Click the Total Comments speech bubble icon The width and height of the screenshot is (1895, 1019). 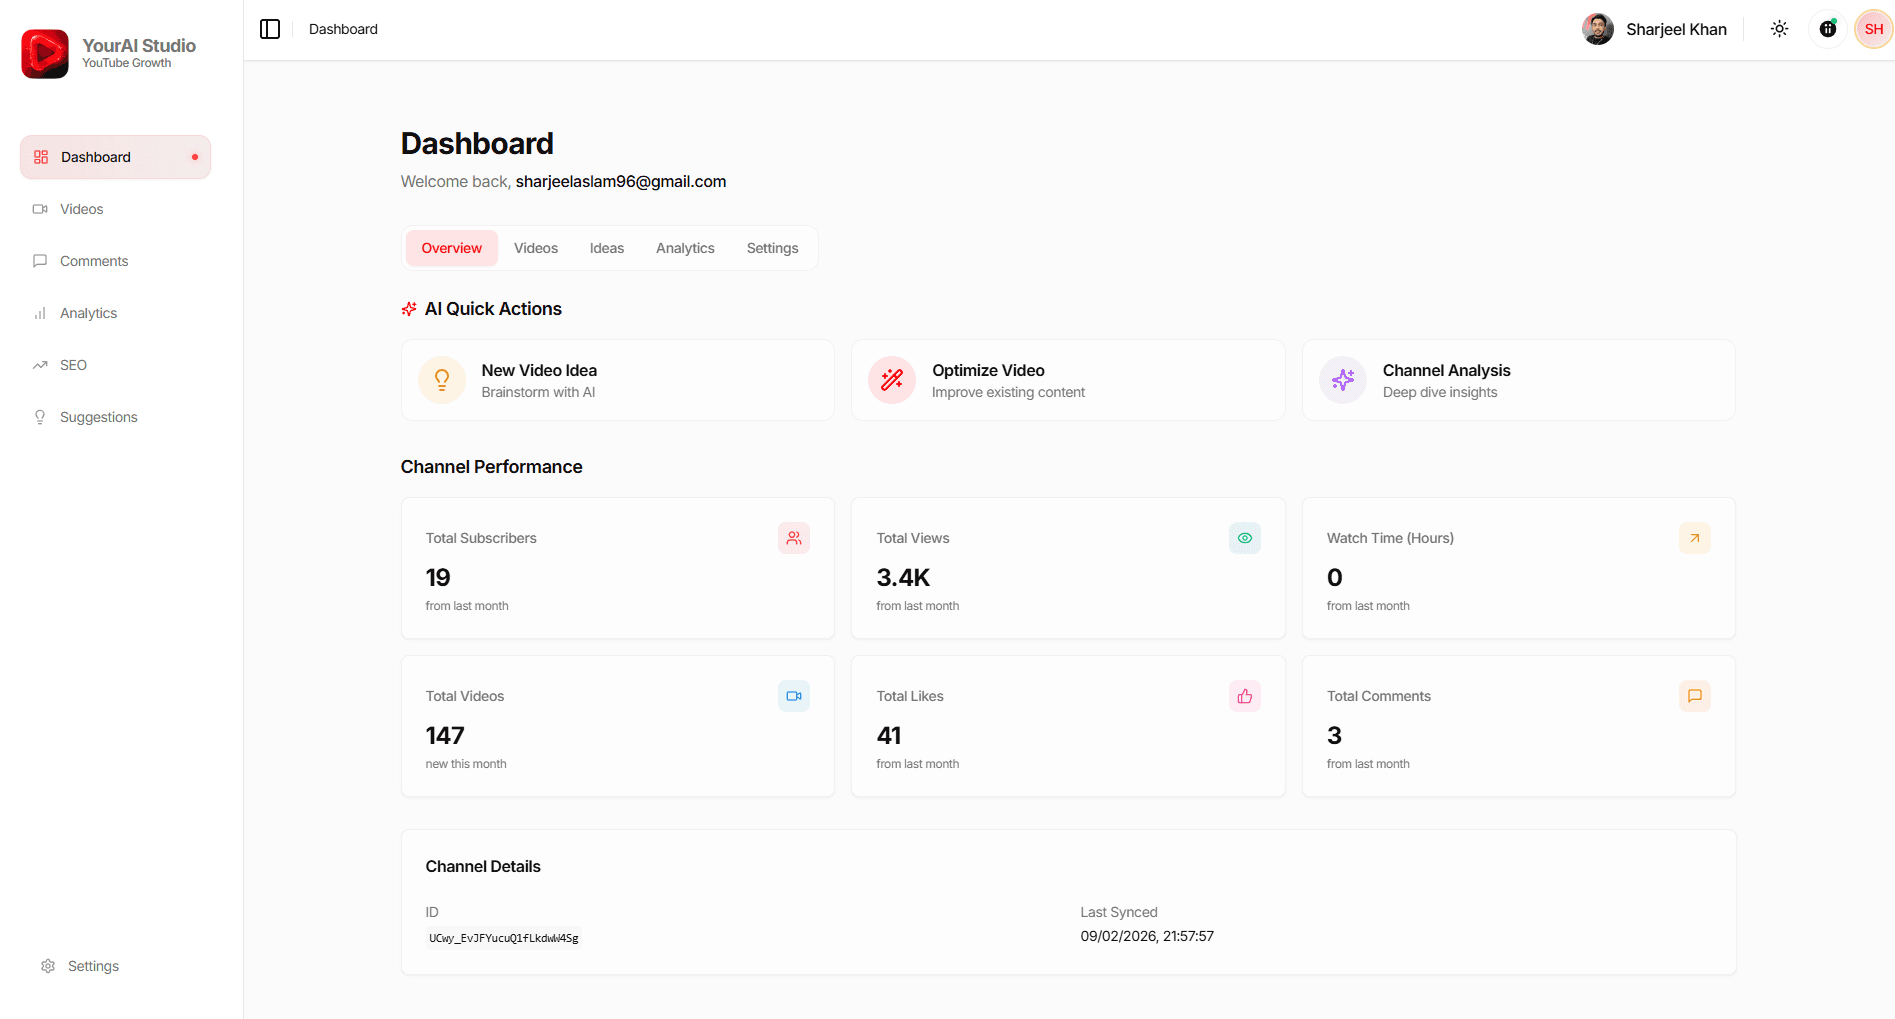pos(1694,696)
